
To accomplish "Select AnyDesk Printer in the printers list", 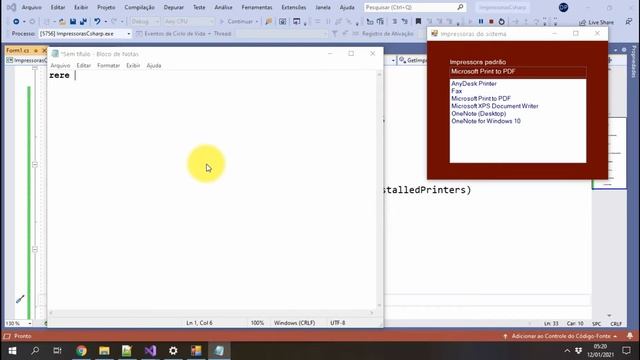I will point(474,83).
